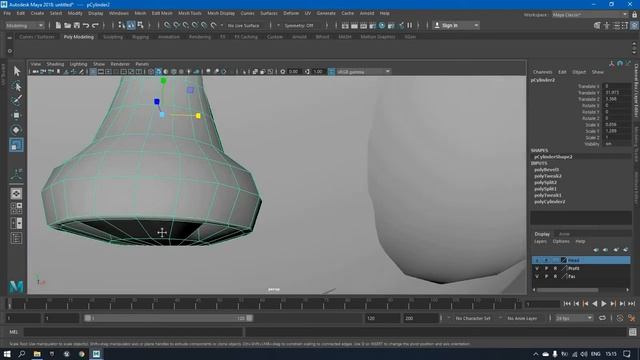The height and width of the screenshot is (360, 640).
Task: Toggle loop playback button
Action: (x=602, y=318)
